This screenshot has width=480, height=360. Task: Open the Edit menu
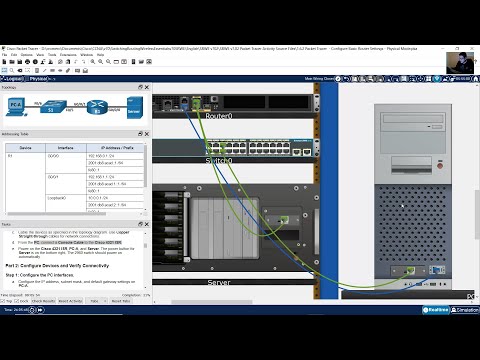14,55
